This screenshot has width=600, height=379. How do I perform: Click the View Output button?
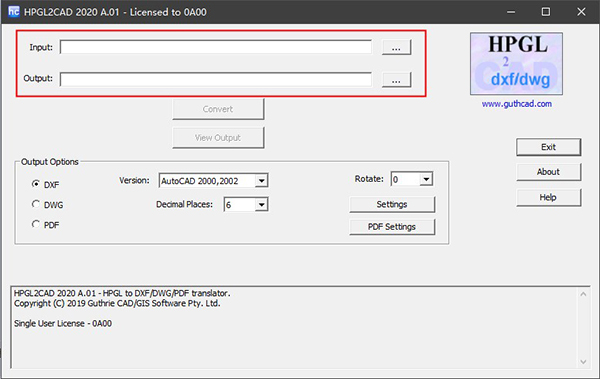coord(218,138)
